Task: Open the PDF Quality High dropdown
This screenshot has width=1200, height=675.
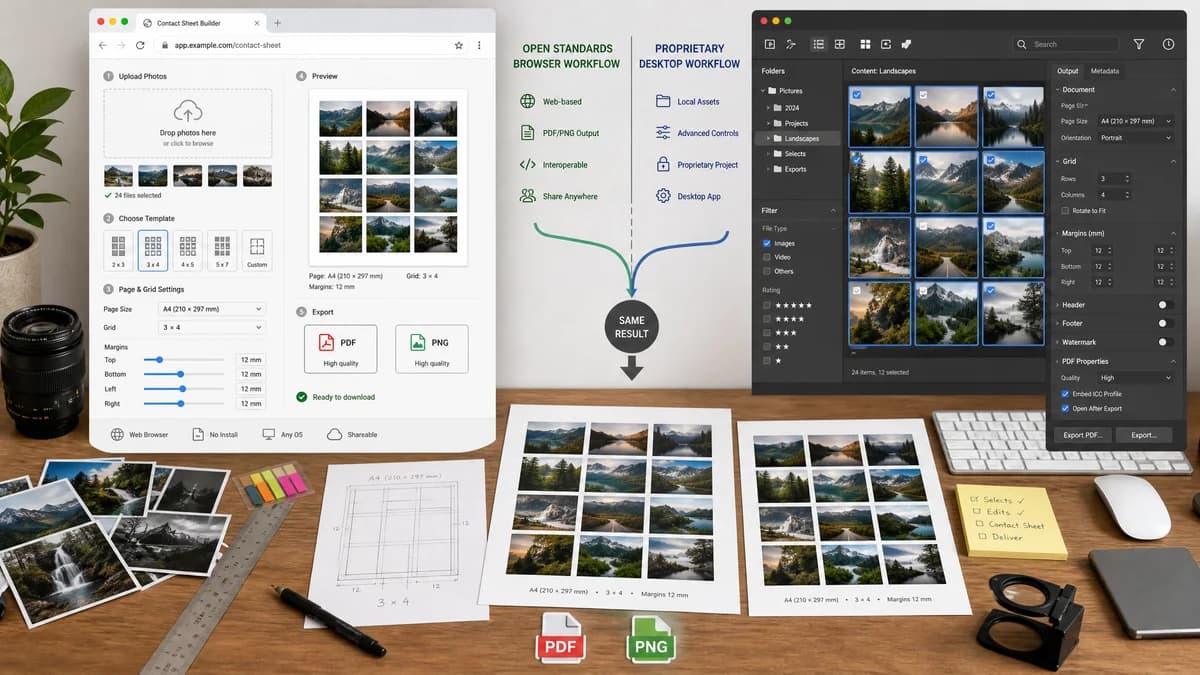Action: click(1135, 378)
